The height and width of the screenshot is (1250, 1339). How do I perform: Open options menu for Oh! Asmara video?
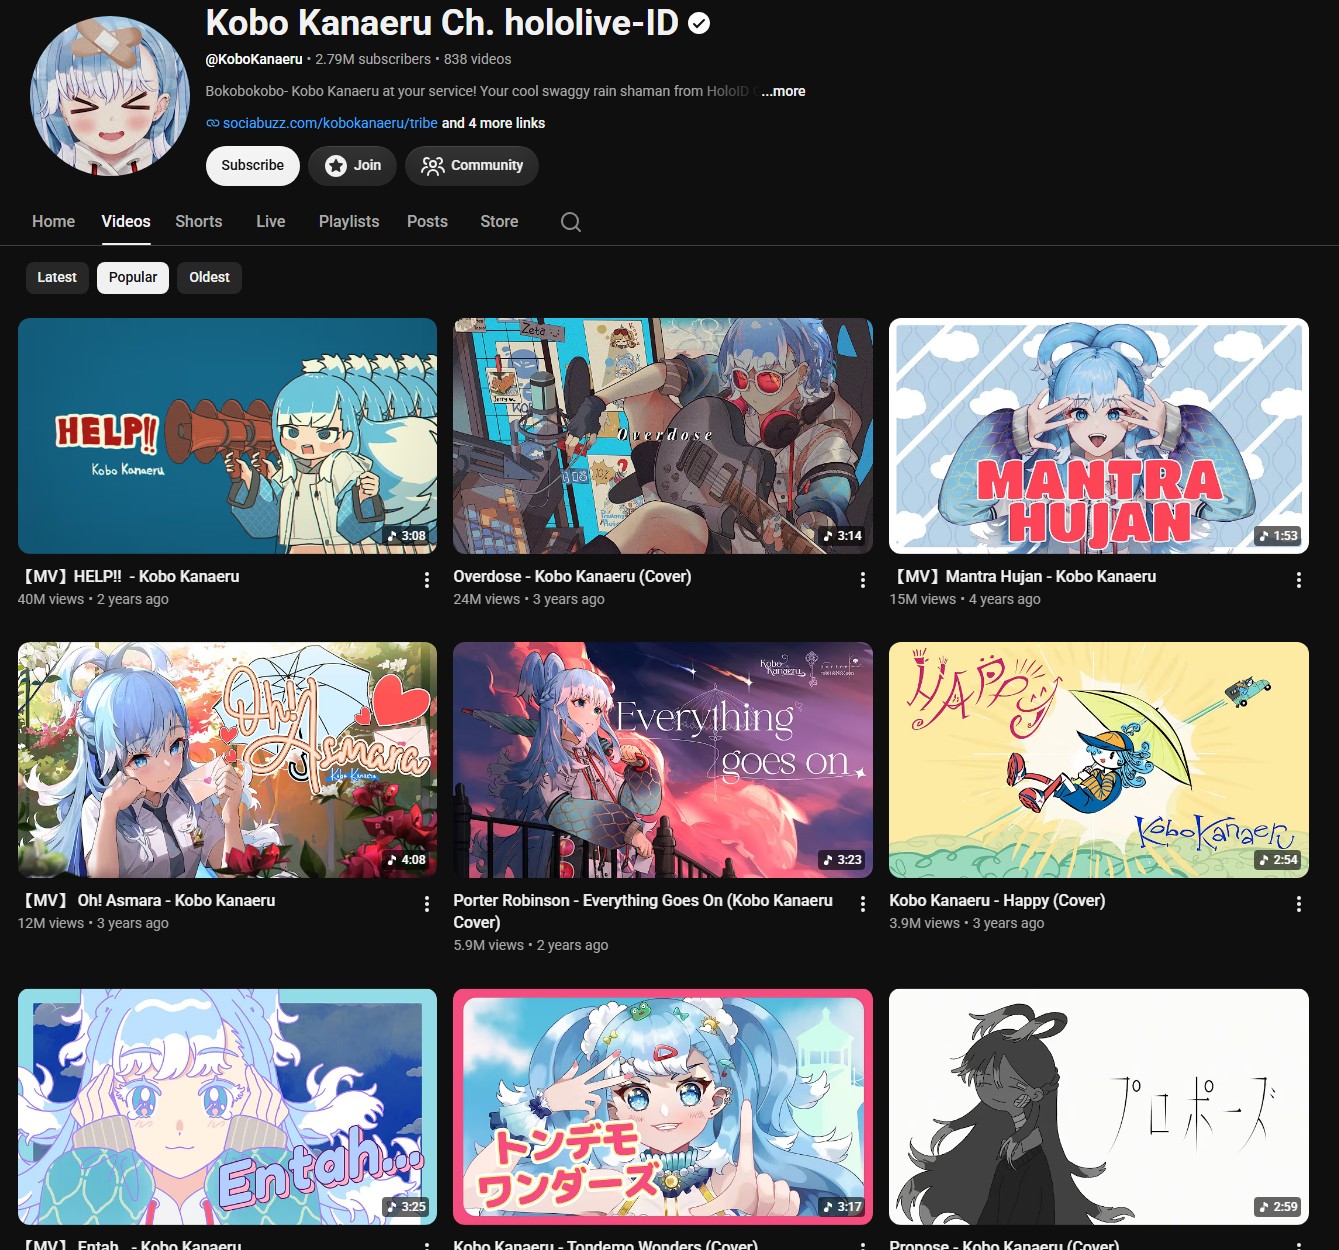point(427,904)
